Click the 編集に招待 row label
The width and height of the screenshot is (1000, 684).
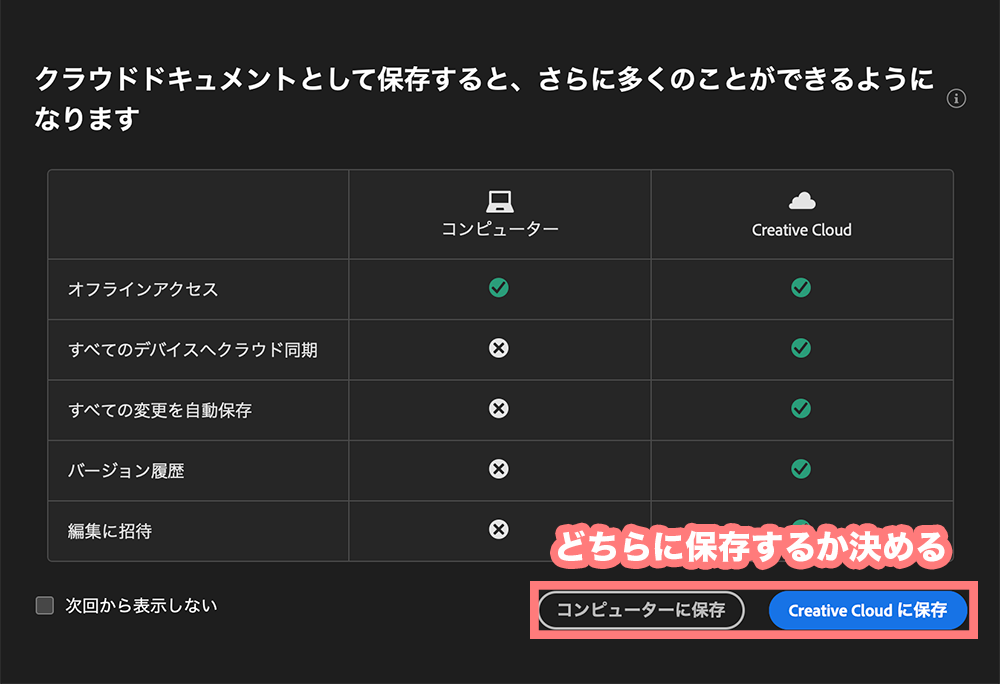tap(110, 531)
